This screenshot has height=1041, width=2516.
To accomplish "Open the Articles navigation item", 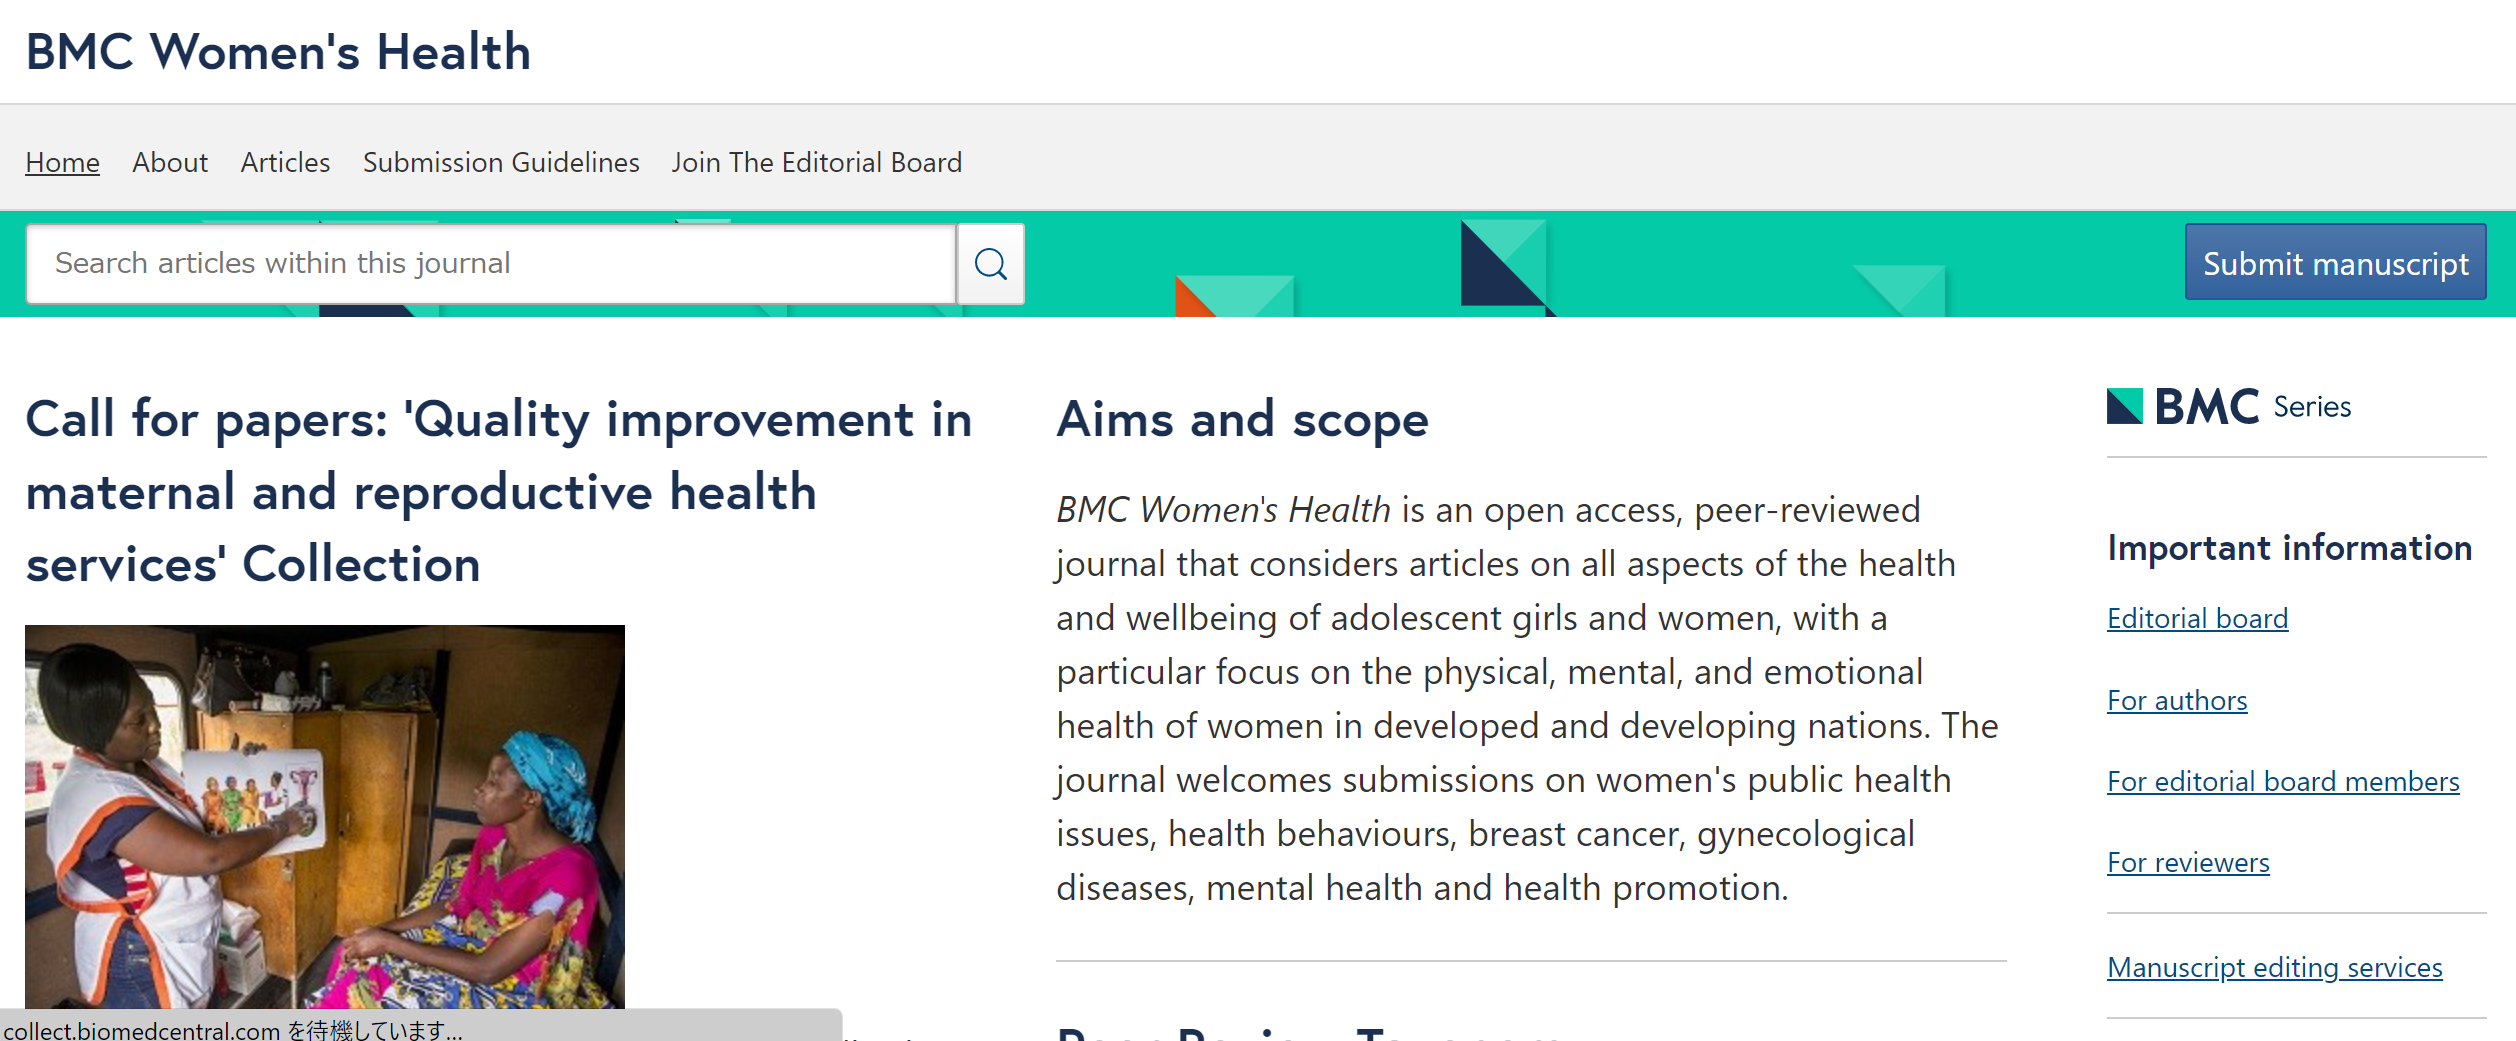I will pos(285,162).
